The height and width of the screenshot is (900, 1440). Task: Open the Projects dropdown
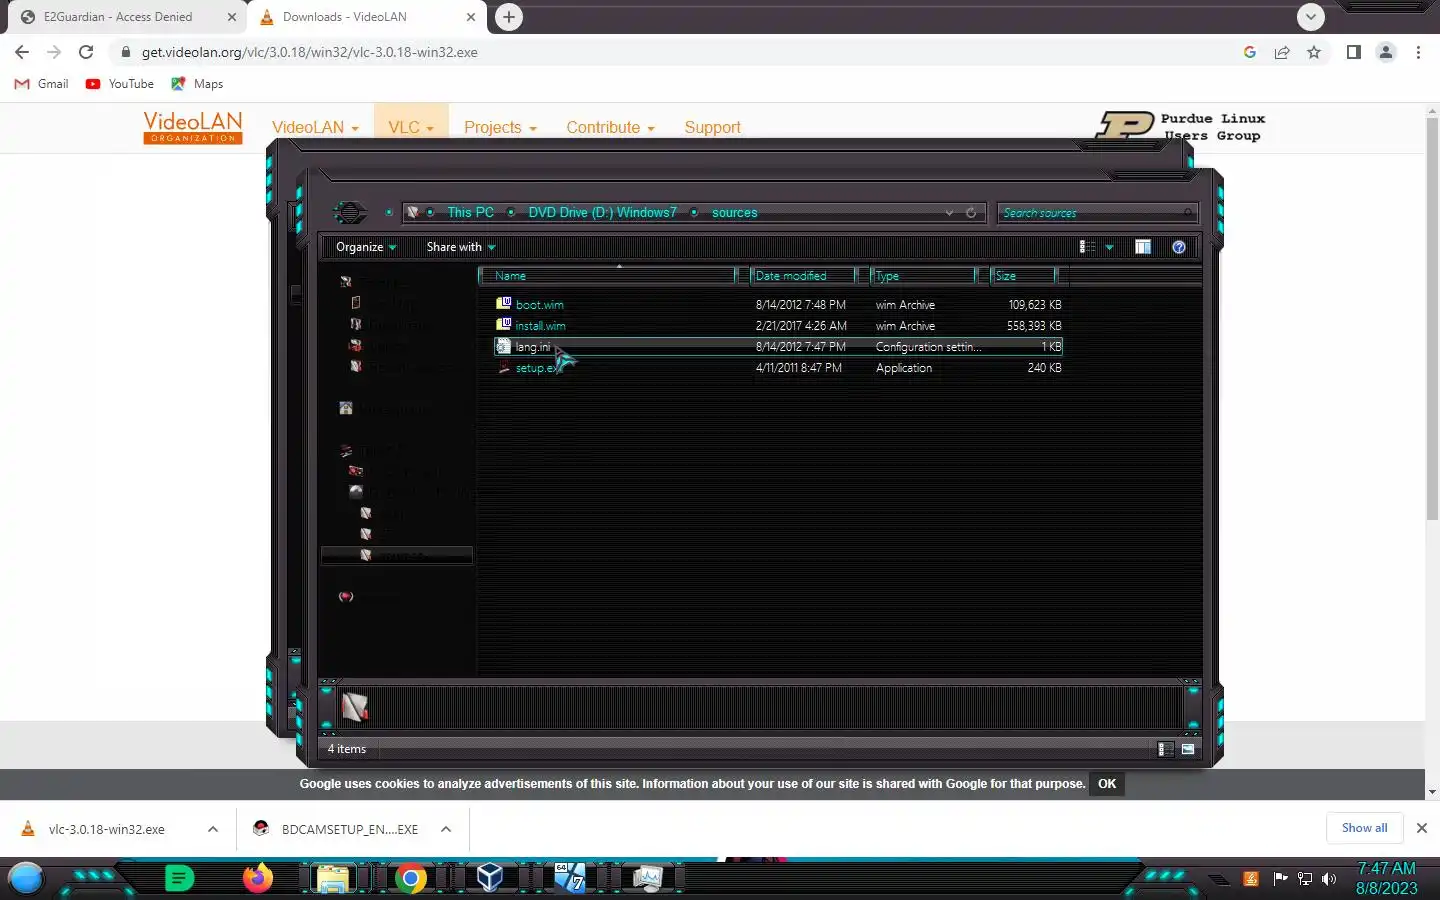click(x=500, y=127)
